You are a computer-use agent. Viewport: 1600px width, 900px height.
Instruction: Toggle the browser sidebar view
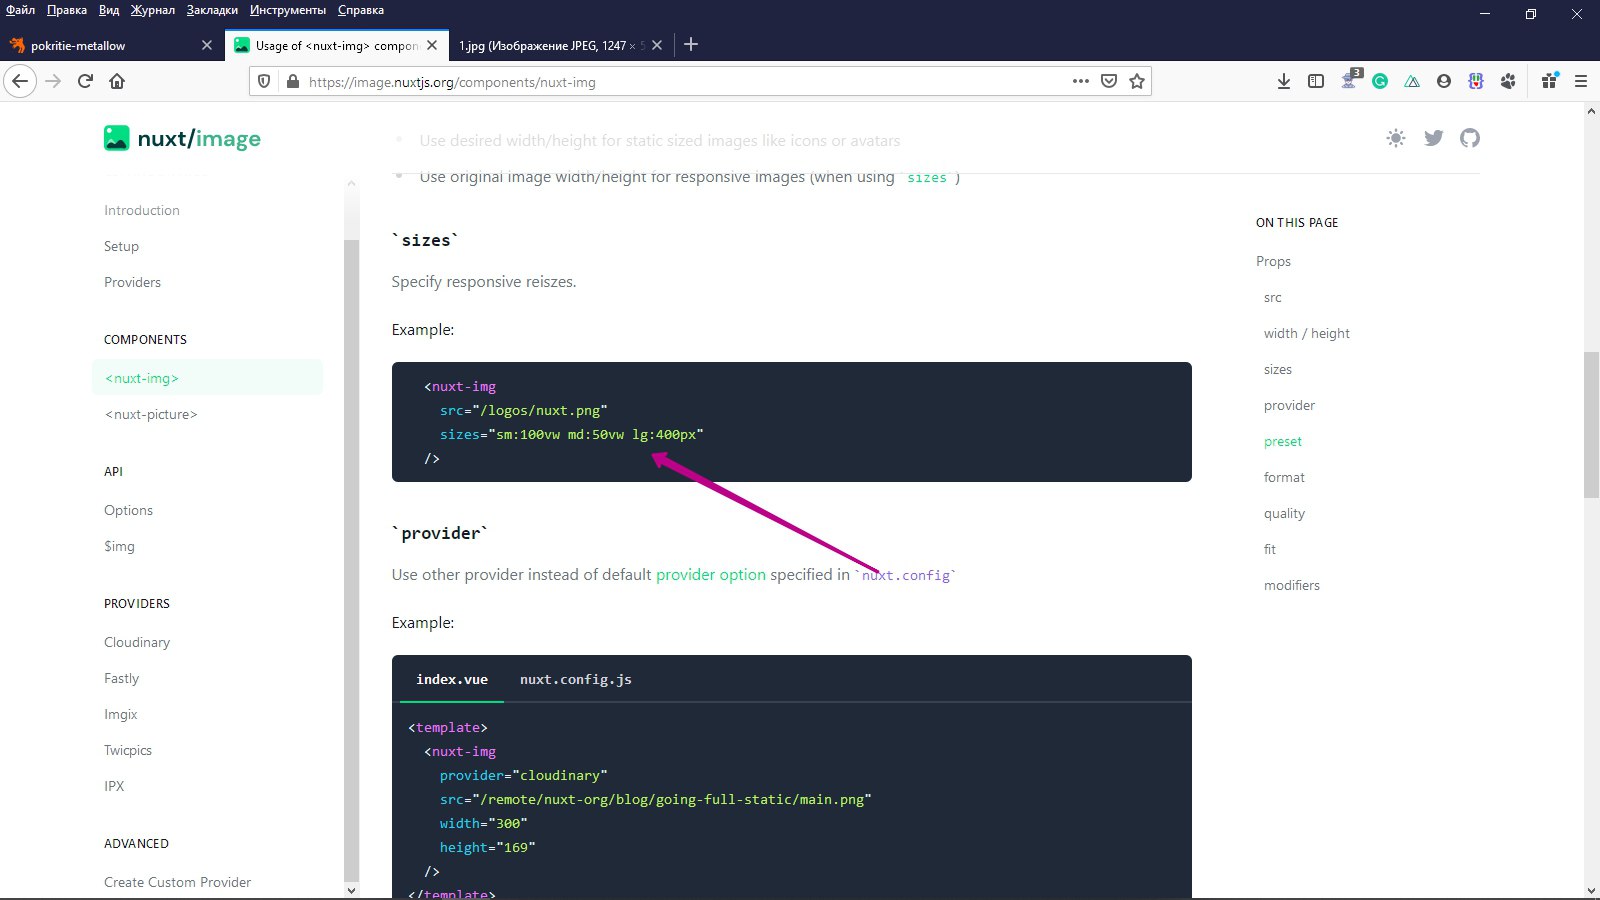tap(1316, 81)
